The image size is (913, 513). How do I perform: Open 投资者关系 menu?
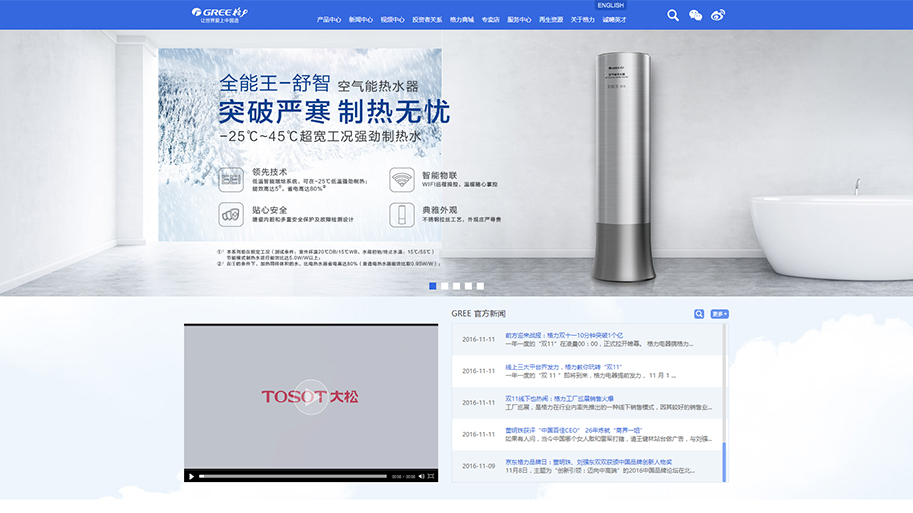pos(427,20)
